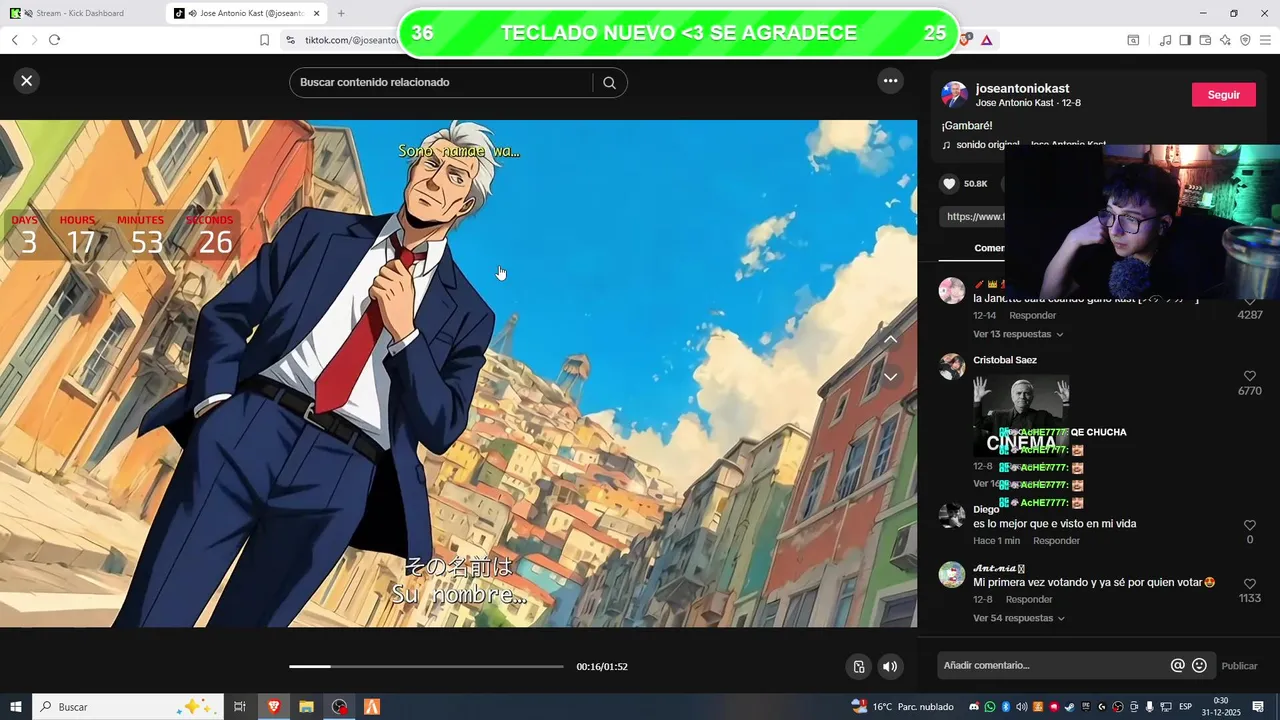This screenshot has height=720, width=1280.
Task: Like the video with heart icon
Action: [950, 184]
